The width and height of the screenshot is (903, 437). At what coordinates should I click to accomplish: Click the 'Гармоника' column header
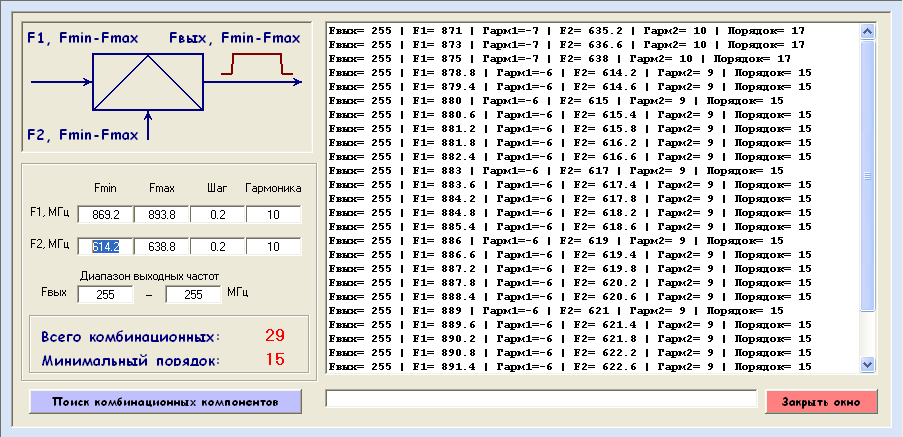[x=273, y=188]
